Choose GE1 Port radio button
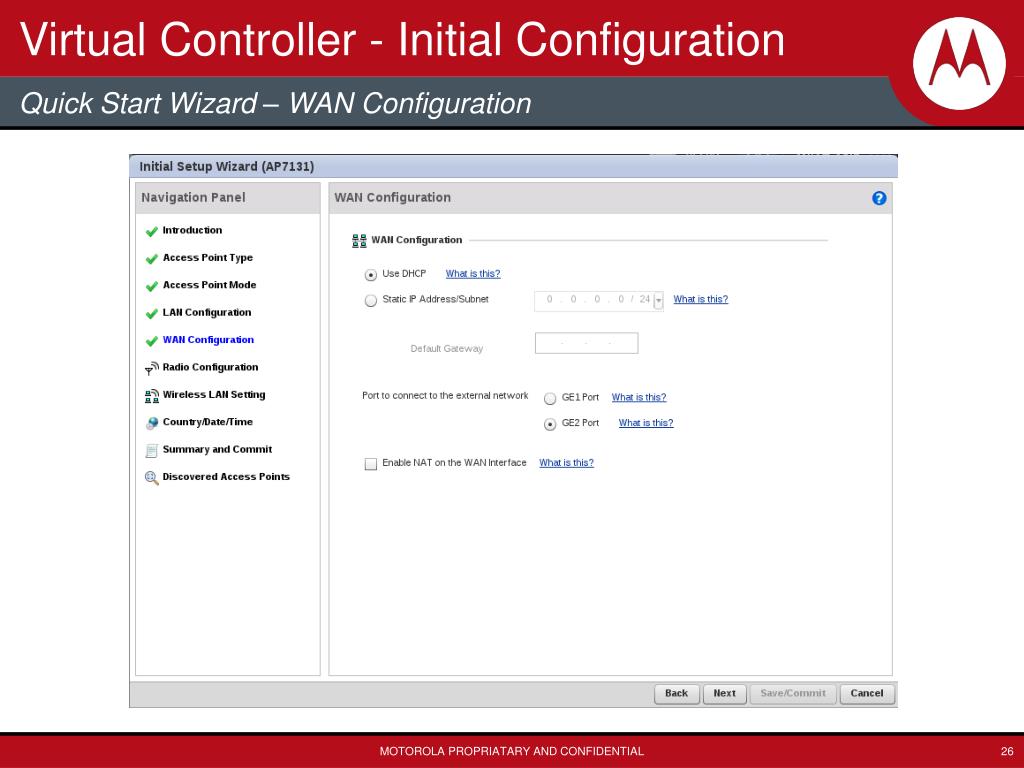This screenshot has width=1024, height=768. click(550, 398)
